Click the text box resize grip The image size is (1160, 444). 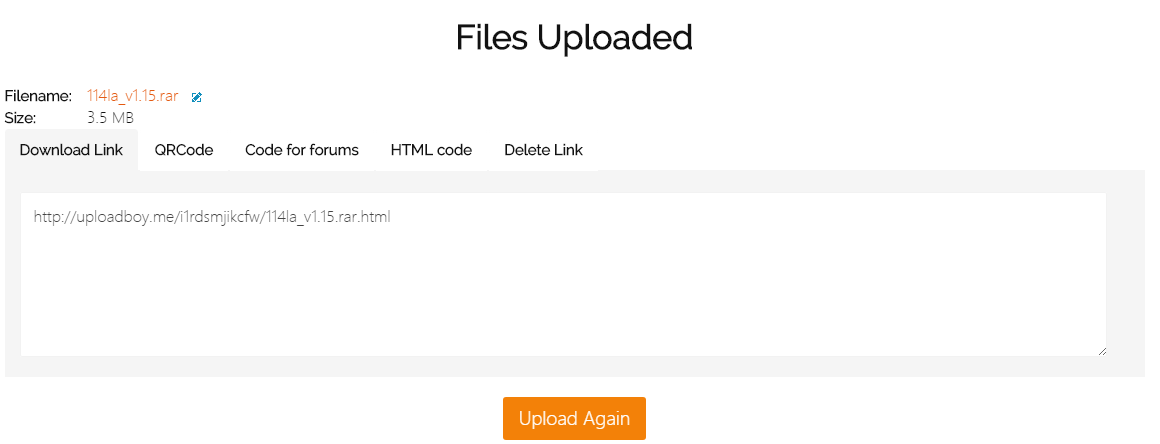[1102, 352]
